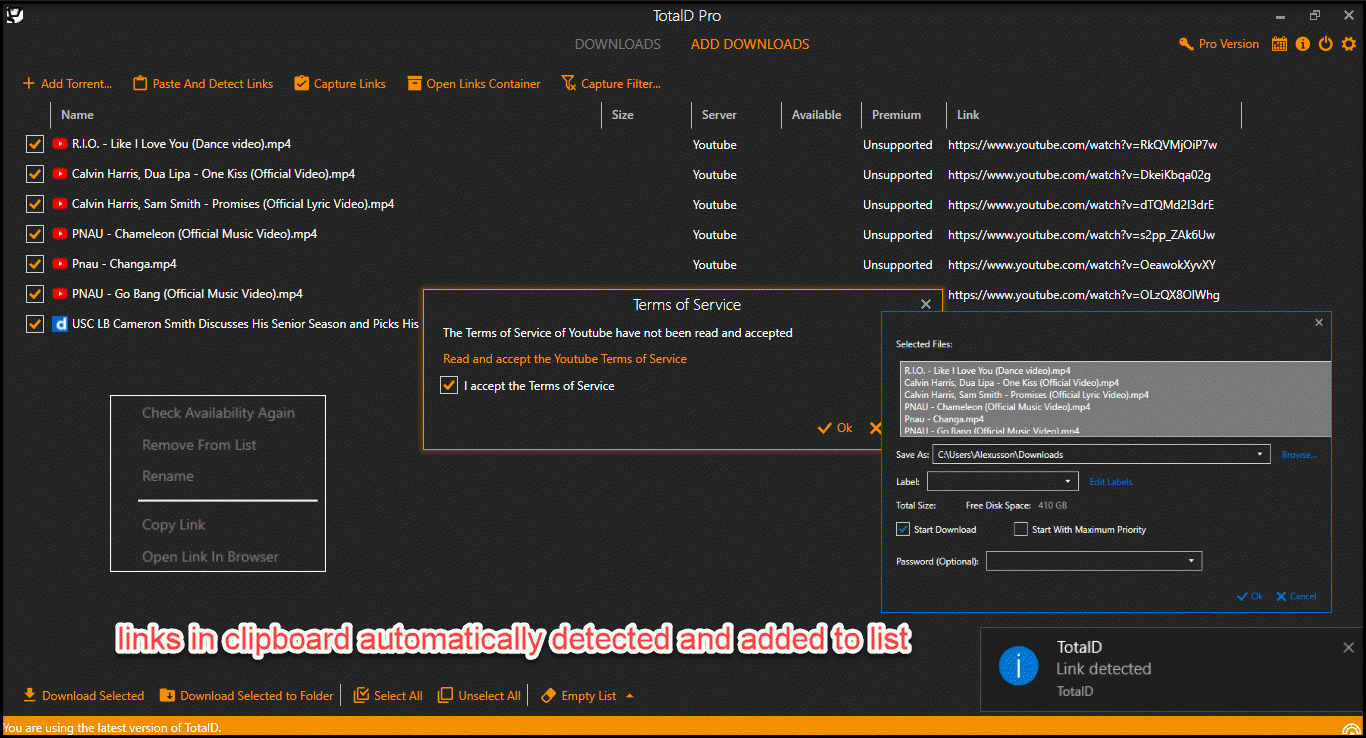Select Rename in context menu
Viewport: 1366px width, 738px height.
(x=168, y=476)
